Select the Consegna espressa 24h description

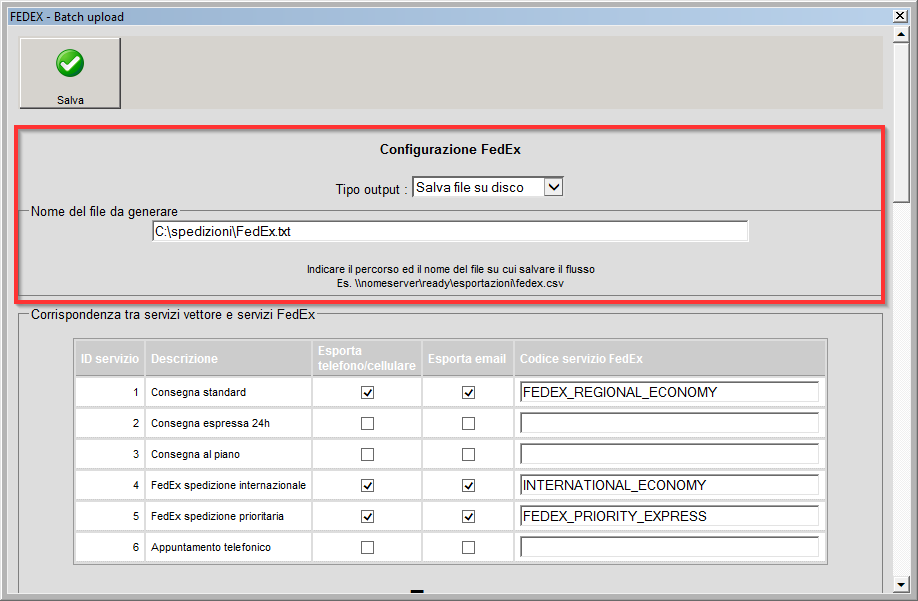click(210, 423)
